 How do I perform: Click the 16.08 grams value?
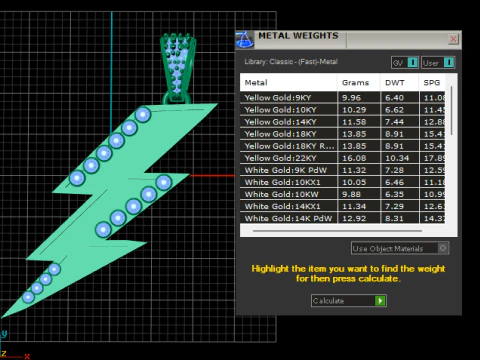(354, 158)
